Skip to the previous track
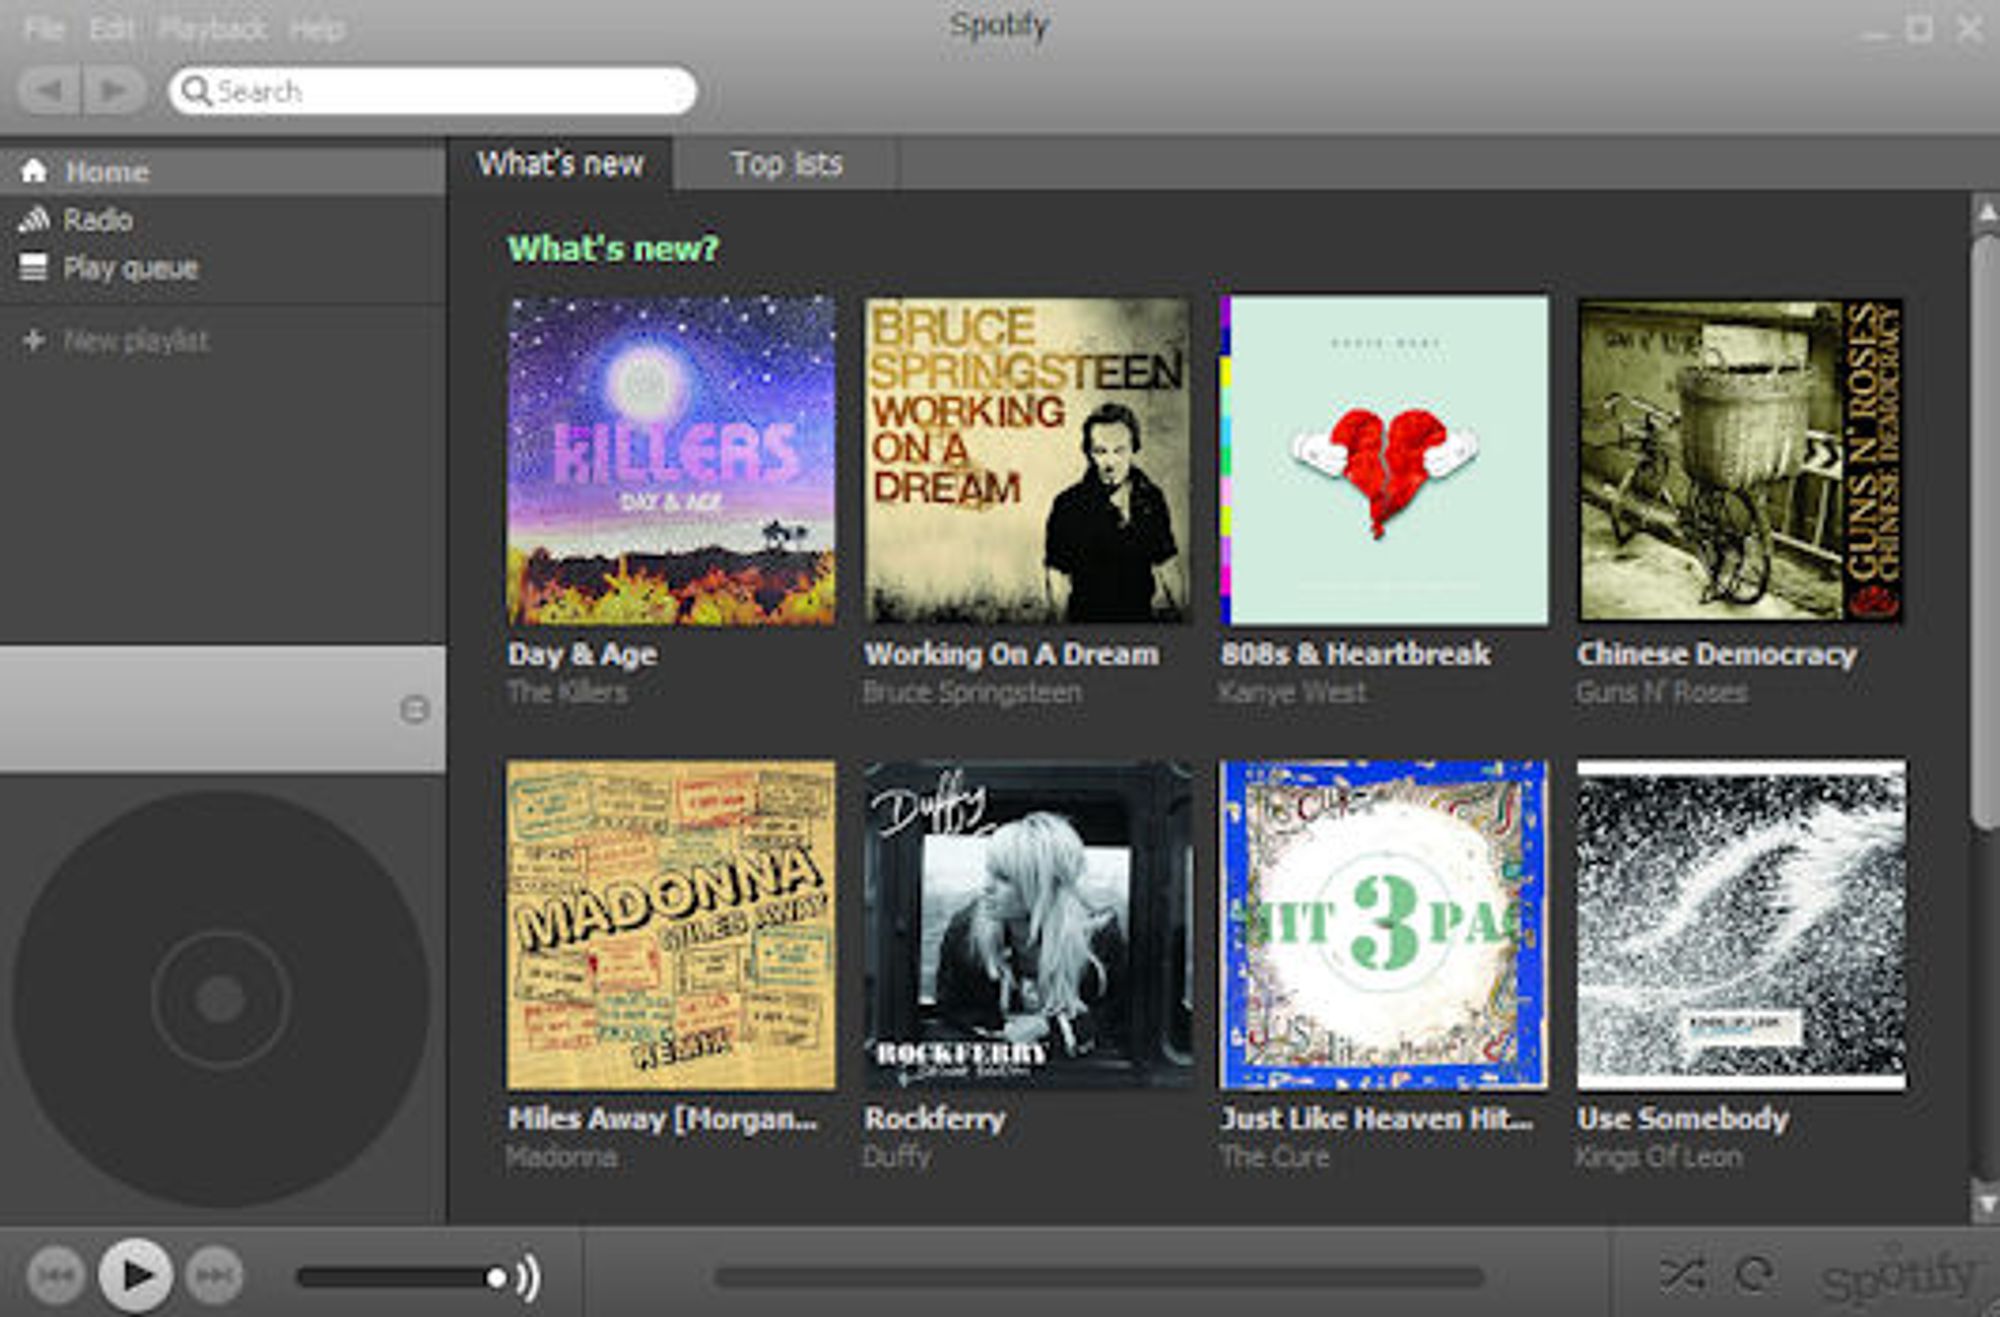The image size is (2000, 1317). click(x=56, y=1276)
